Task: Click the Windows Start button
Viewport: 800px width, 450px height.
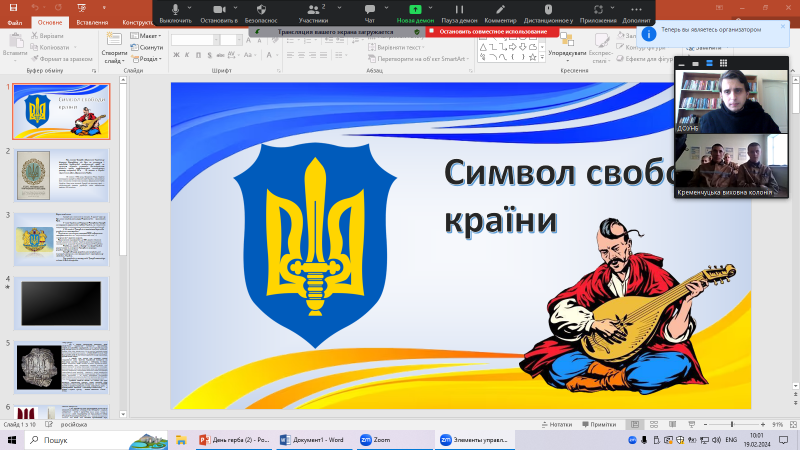Action: click(x=12, y=440)
